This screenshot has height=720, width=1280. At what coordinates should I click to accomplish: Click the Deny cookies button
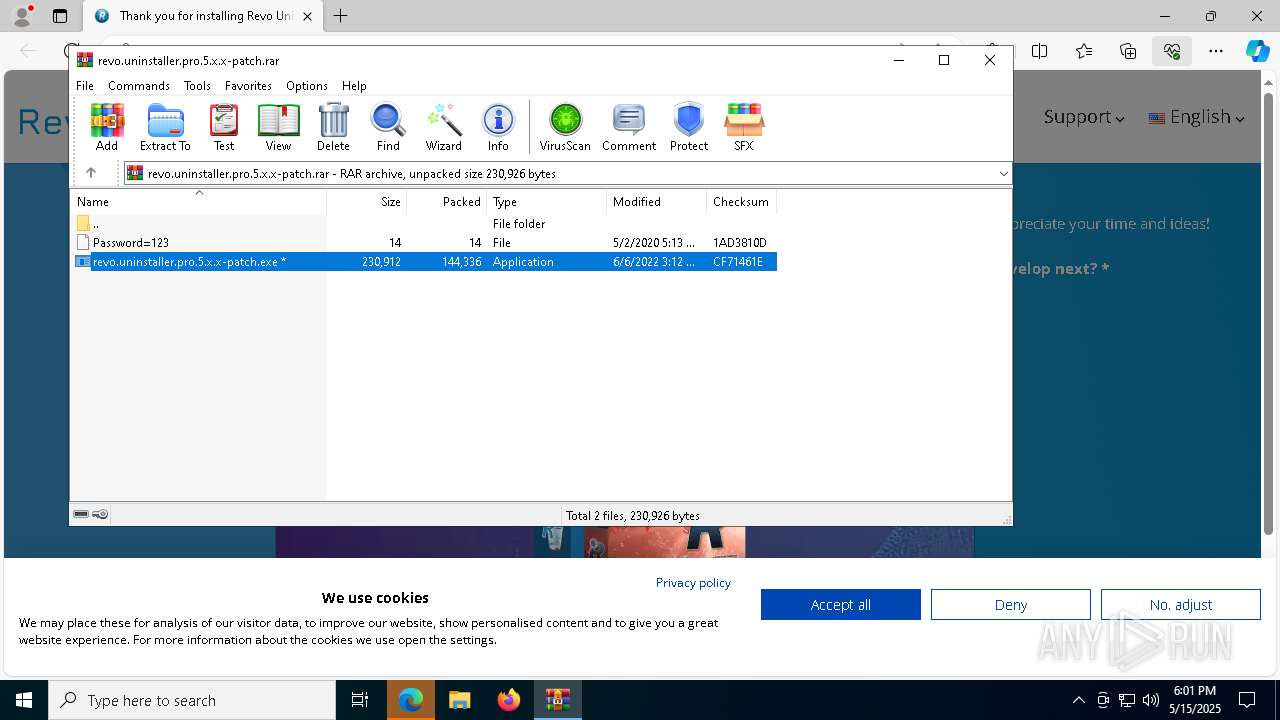pos(1011,604)
